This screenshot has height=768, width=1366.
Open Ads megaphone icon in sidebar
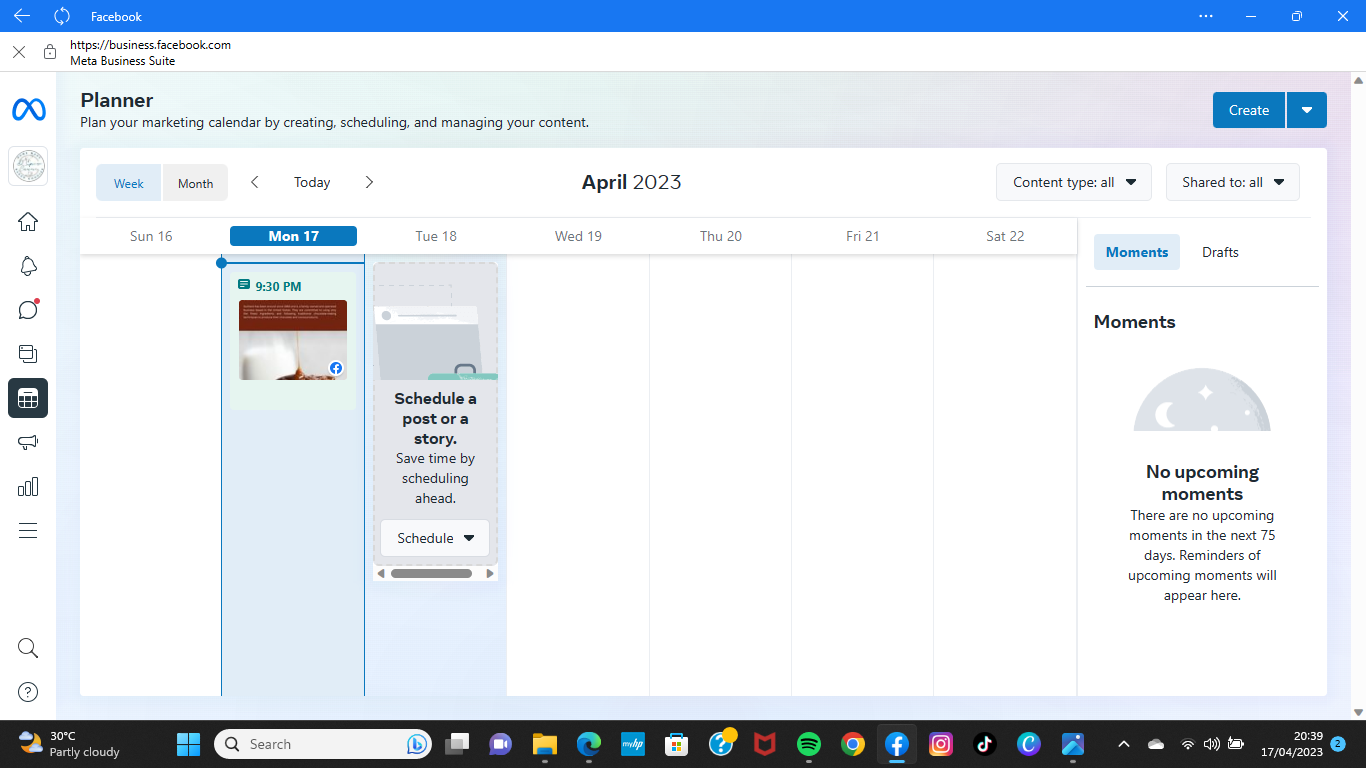pos(28,442)
